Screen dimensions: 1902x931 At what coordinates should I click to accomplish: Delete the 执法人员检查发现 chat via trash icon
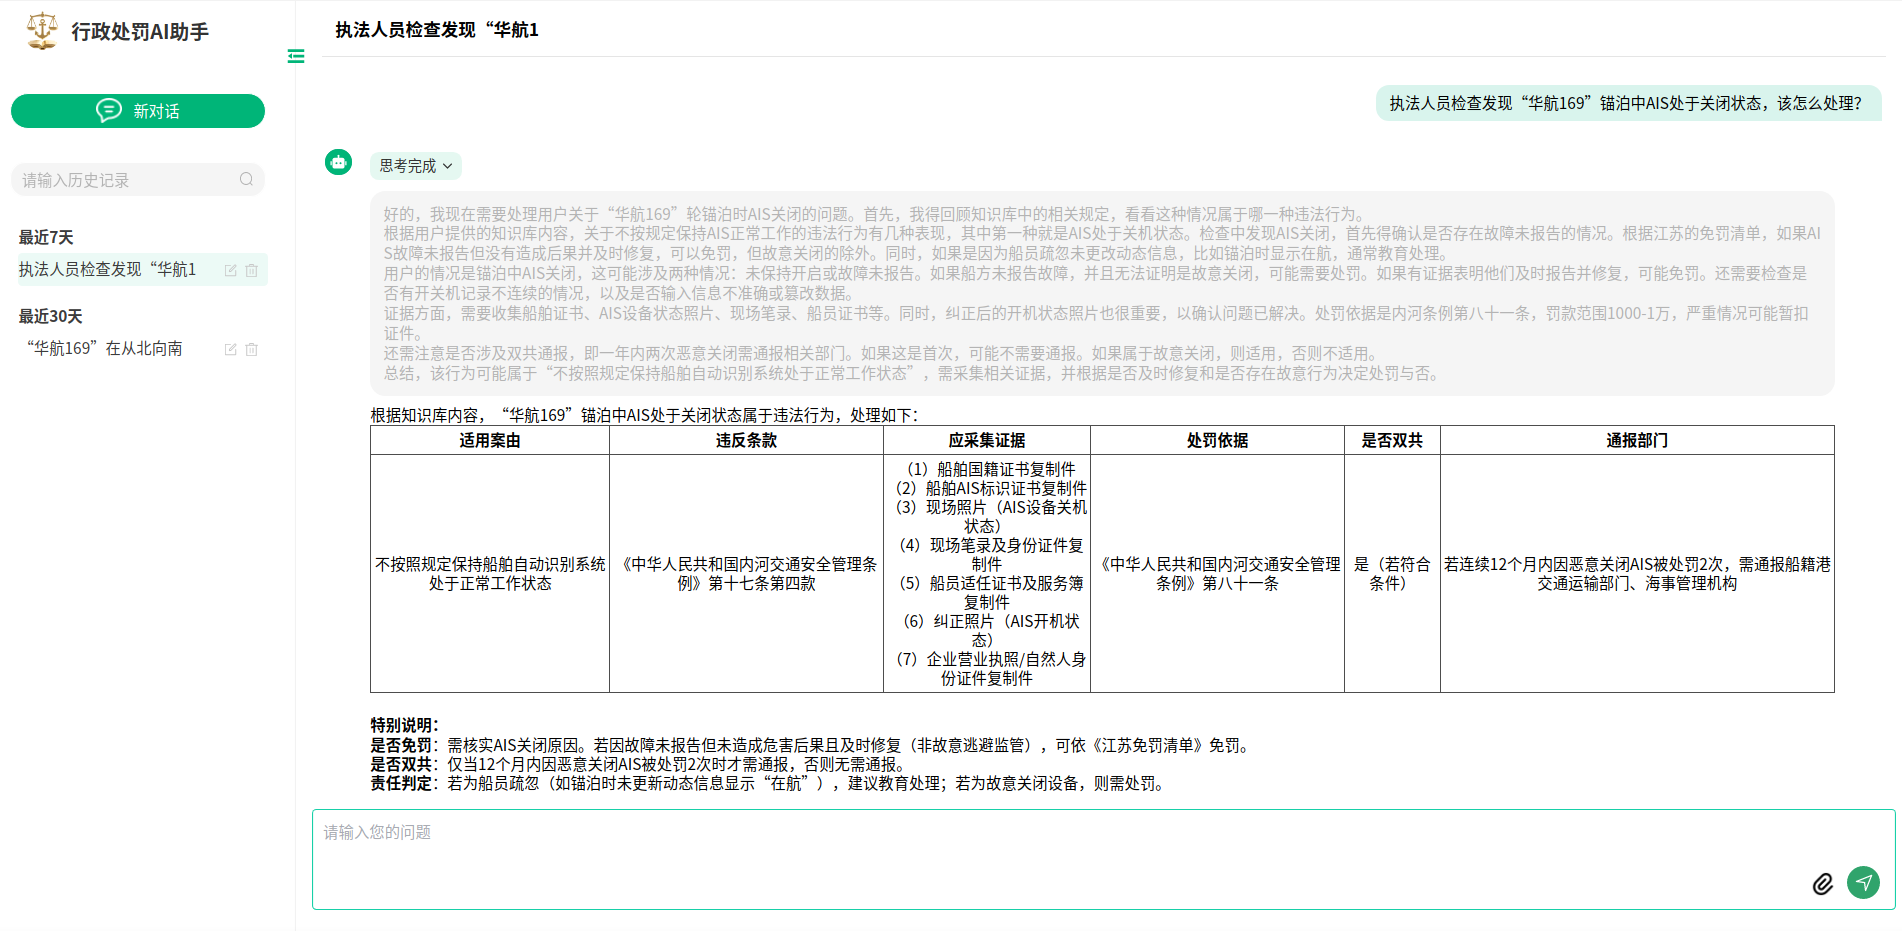(252, 270)
